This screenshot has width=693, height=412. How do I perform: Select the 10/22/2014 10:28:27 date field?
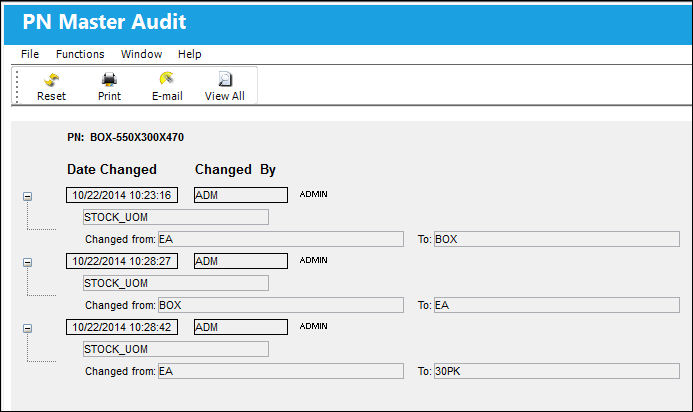point(122,261)
